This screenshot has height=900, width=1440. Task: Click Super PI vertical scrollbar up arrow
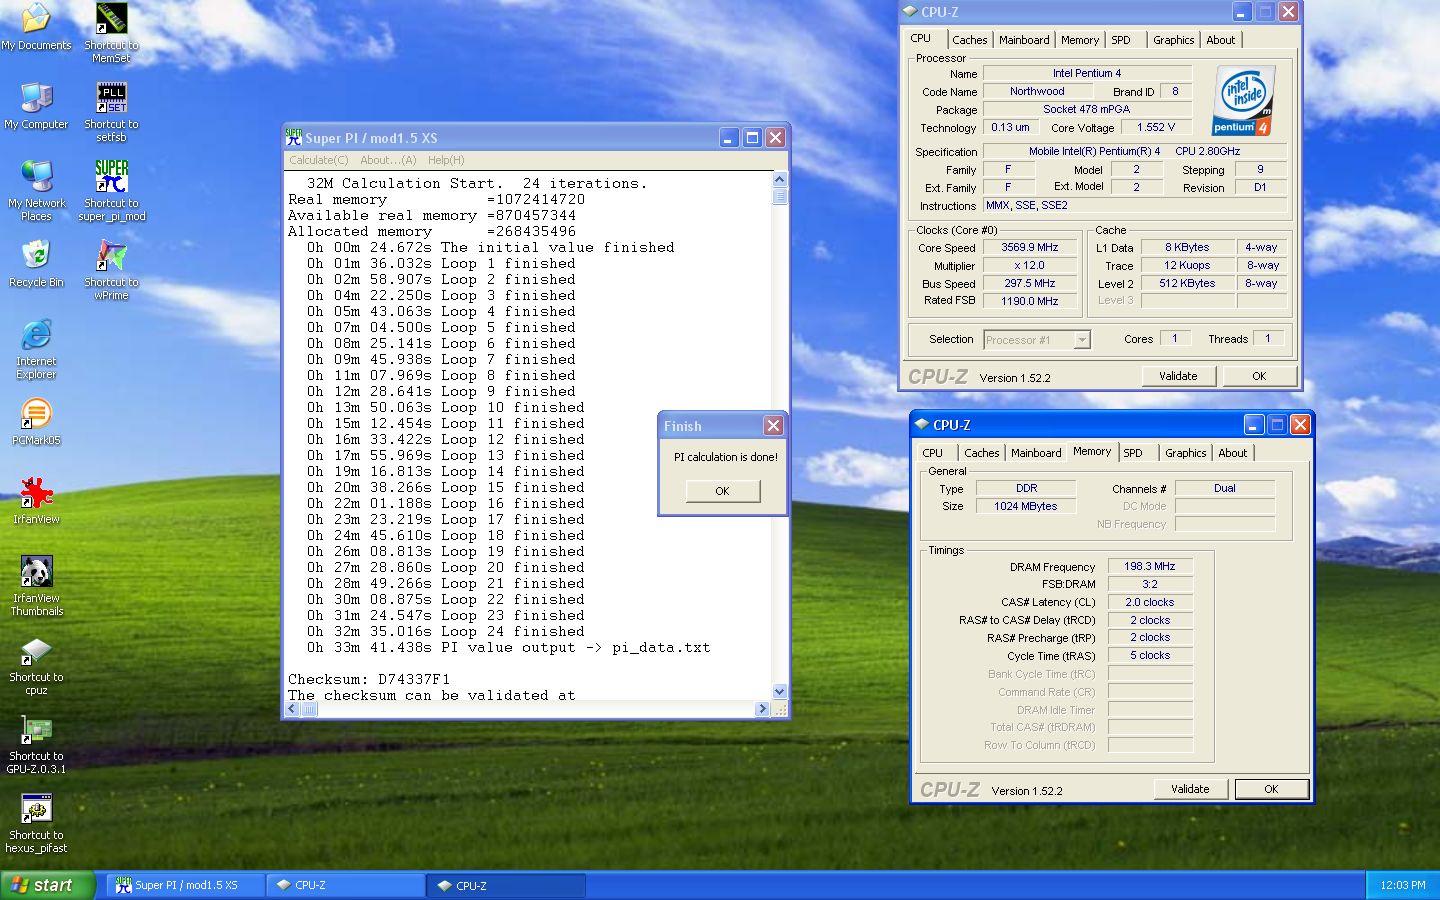click(780, 179)
